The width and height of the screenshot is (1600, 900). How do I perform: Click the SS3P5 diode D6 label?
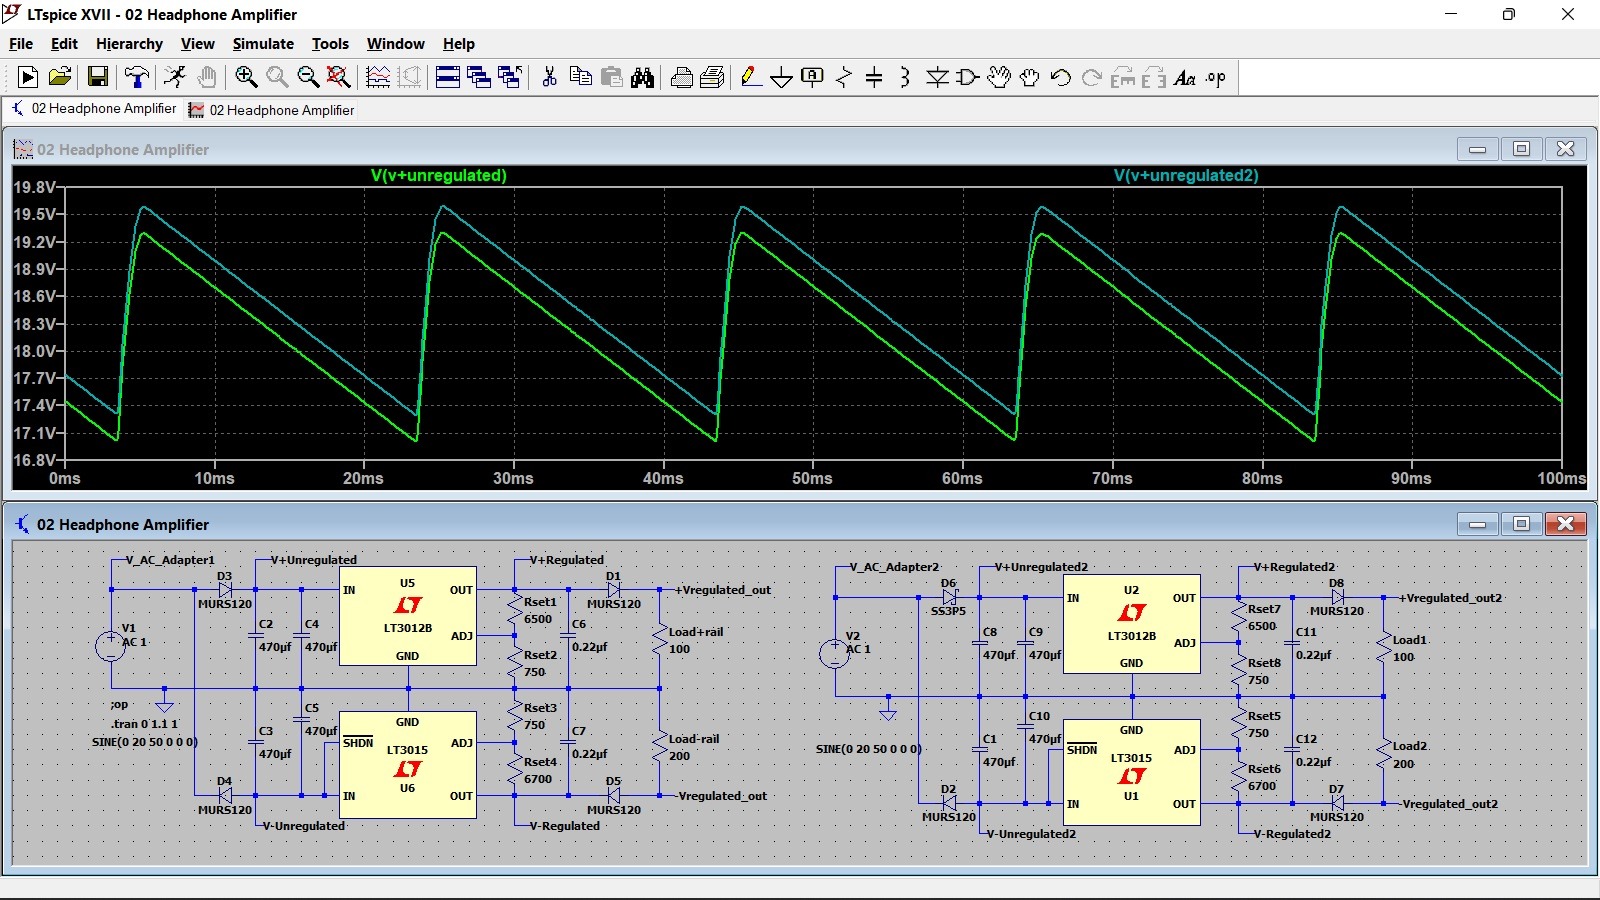[948, 611]
